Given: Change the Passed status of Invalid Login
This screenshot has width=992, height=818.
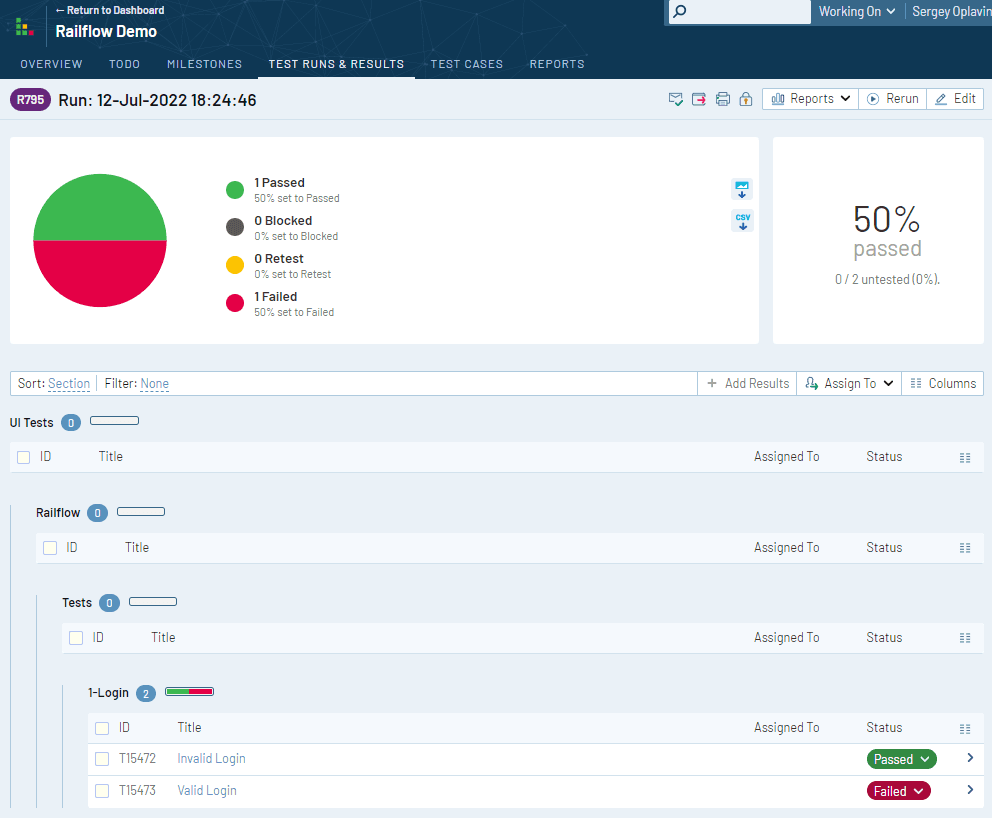Looking at the screenshot, I should [x=900, y=759].
